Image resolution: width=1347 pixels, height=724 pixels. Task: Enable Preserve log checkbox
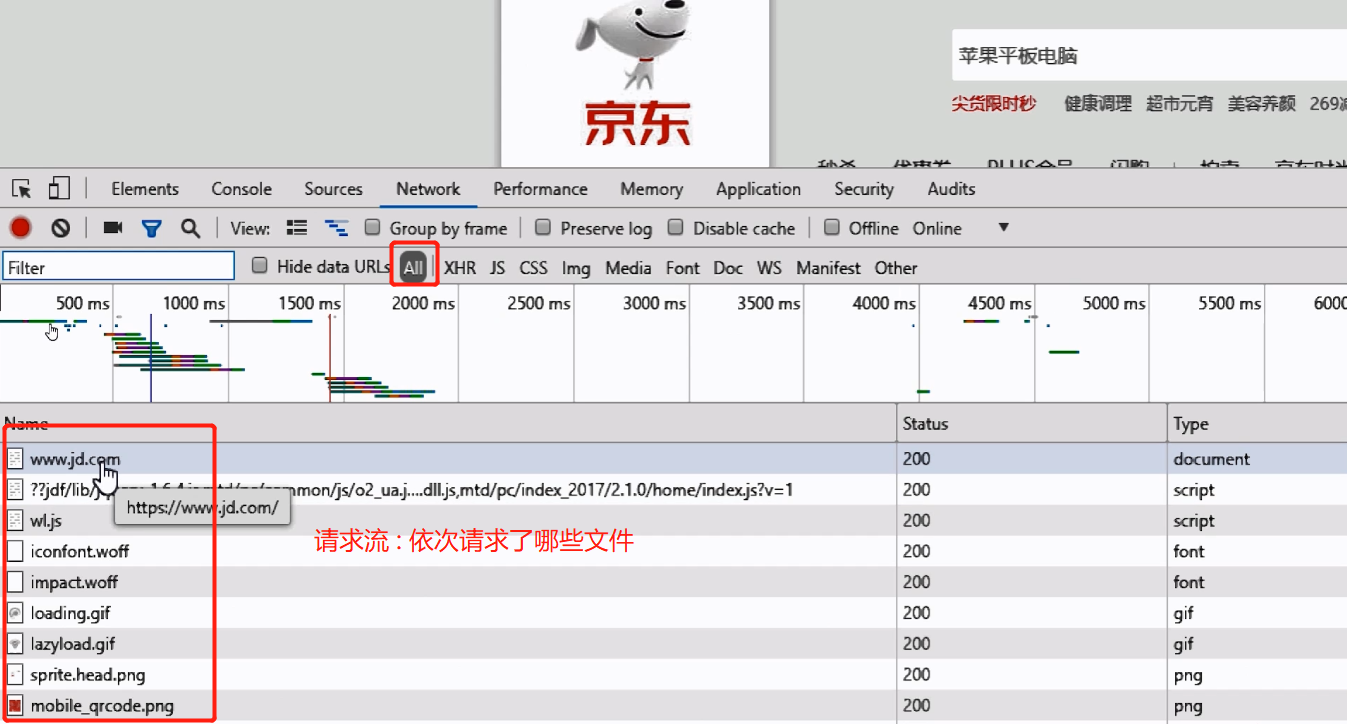(543, 227)
